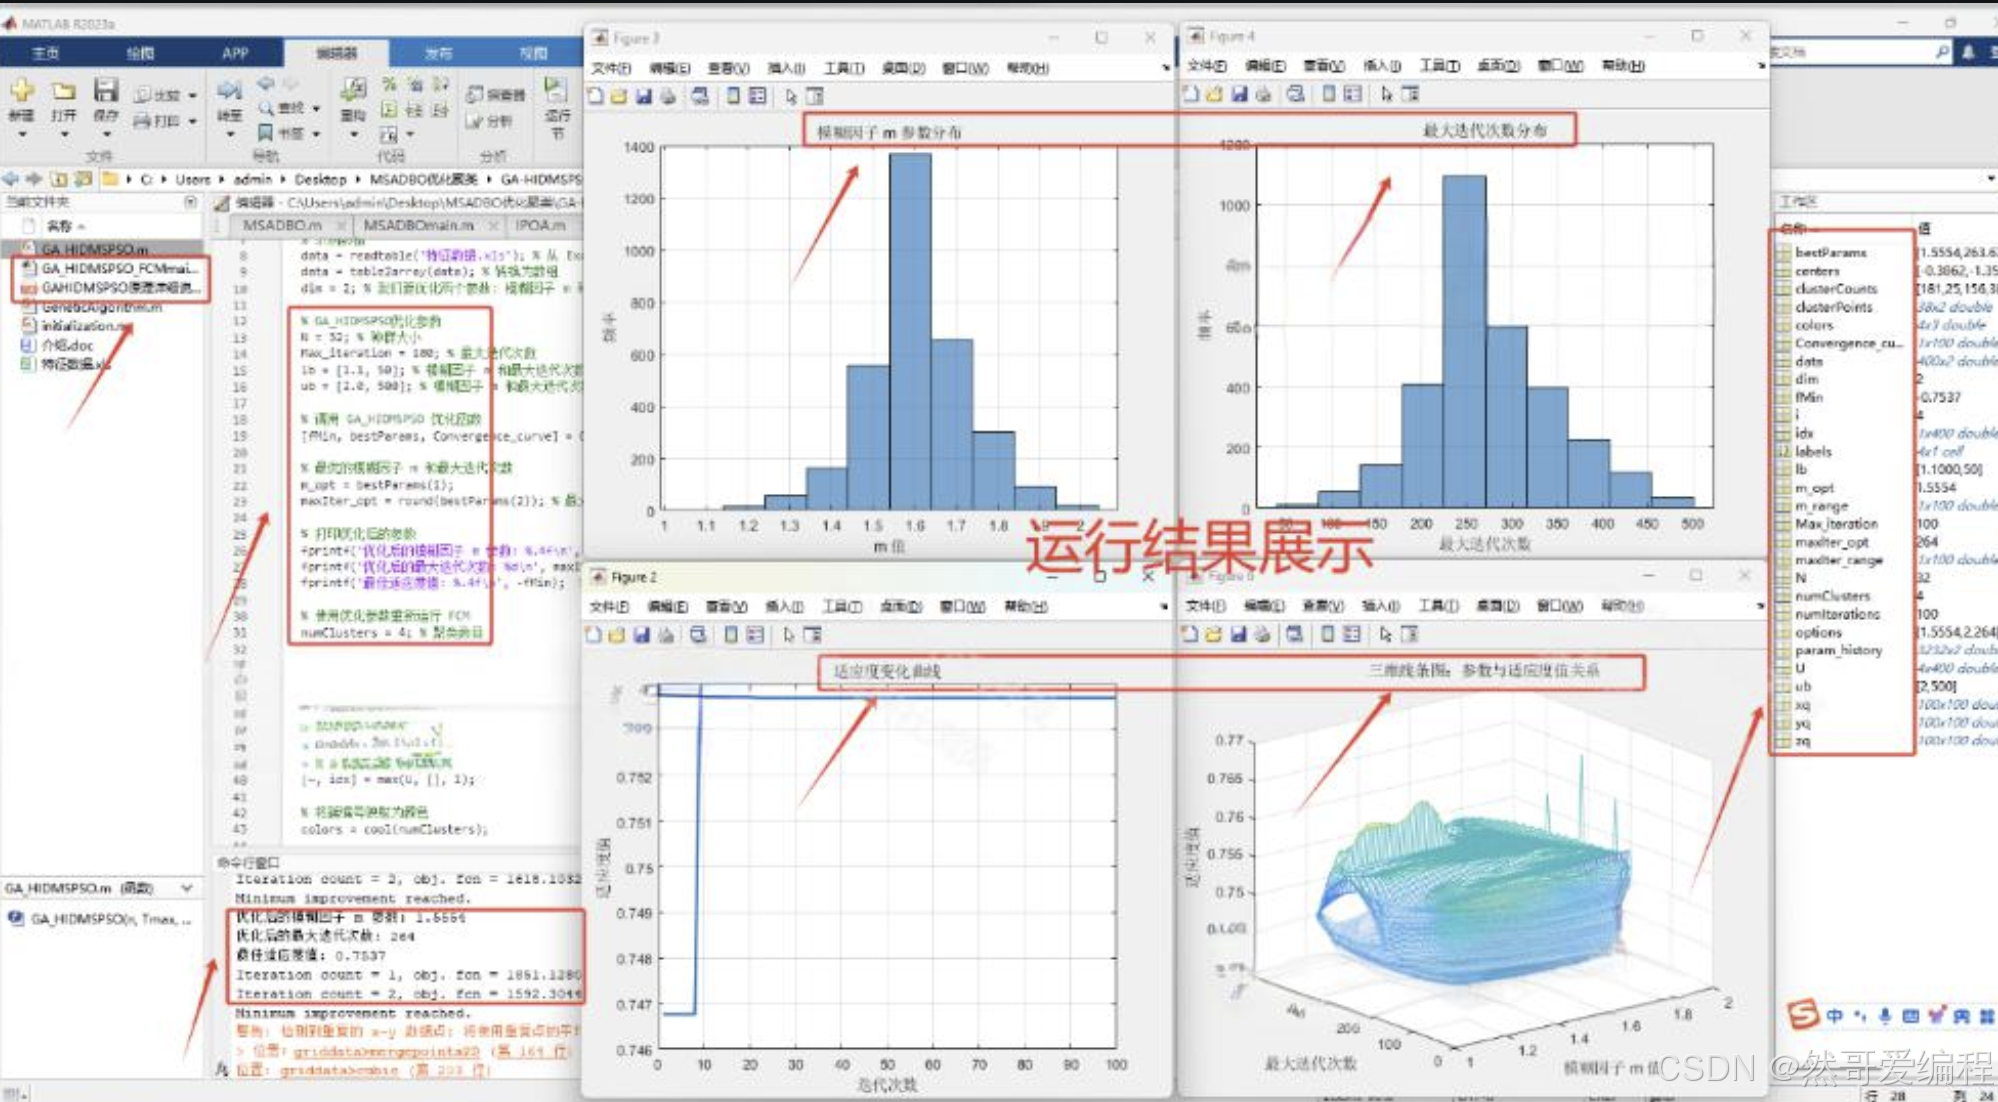This screenshot has height=1102, width=1998.
Task: Click the back navigation arrow above the file browser
Action: point(12,180)
